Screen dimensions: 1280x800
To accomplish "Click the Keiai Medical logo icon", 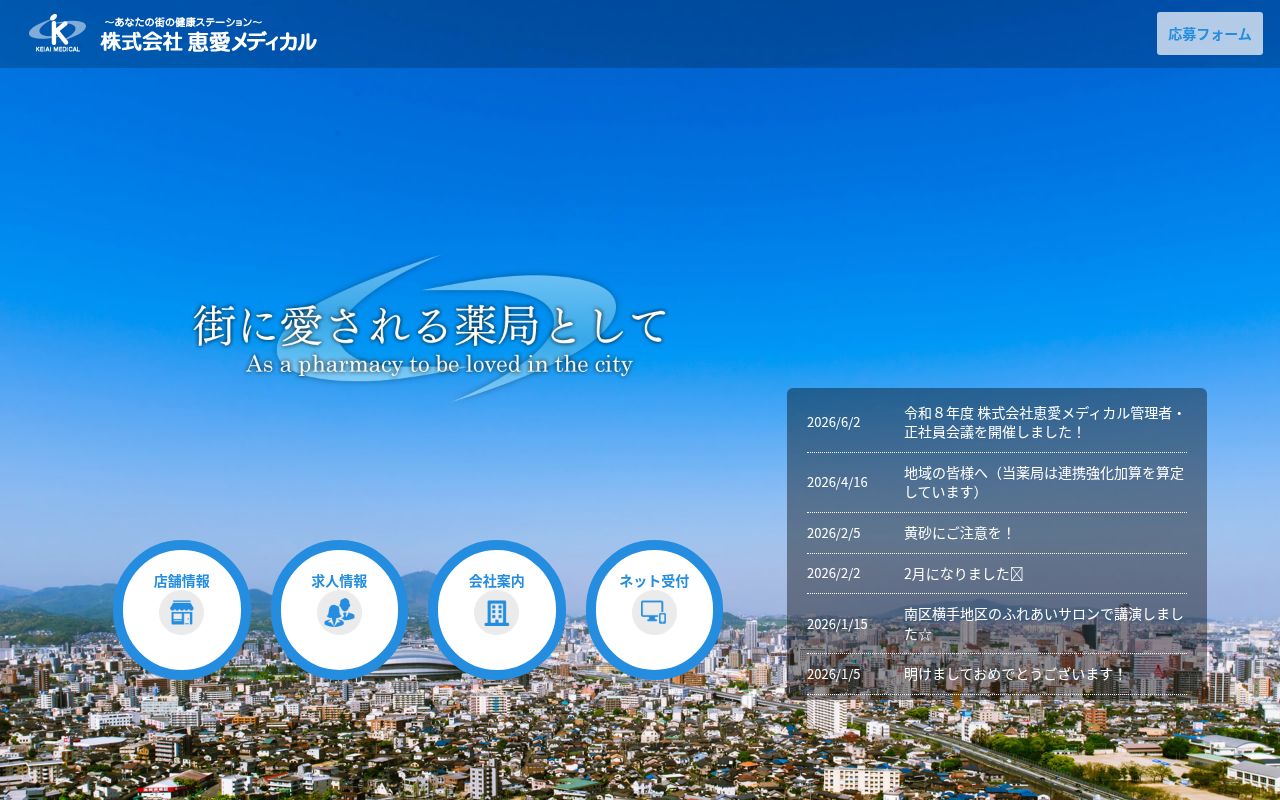I will coord(57,33).
